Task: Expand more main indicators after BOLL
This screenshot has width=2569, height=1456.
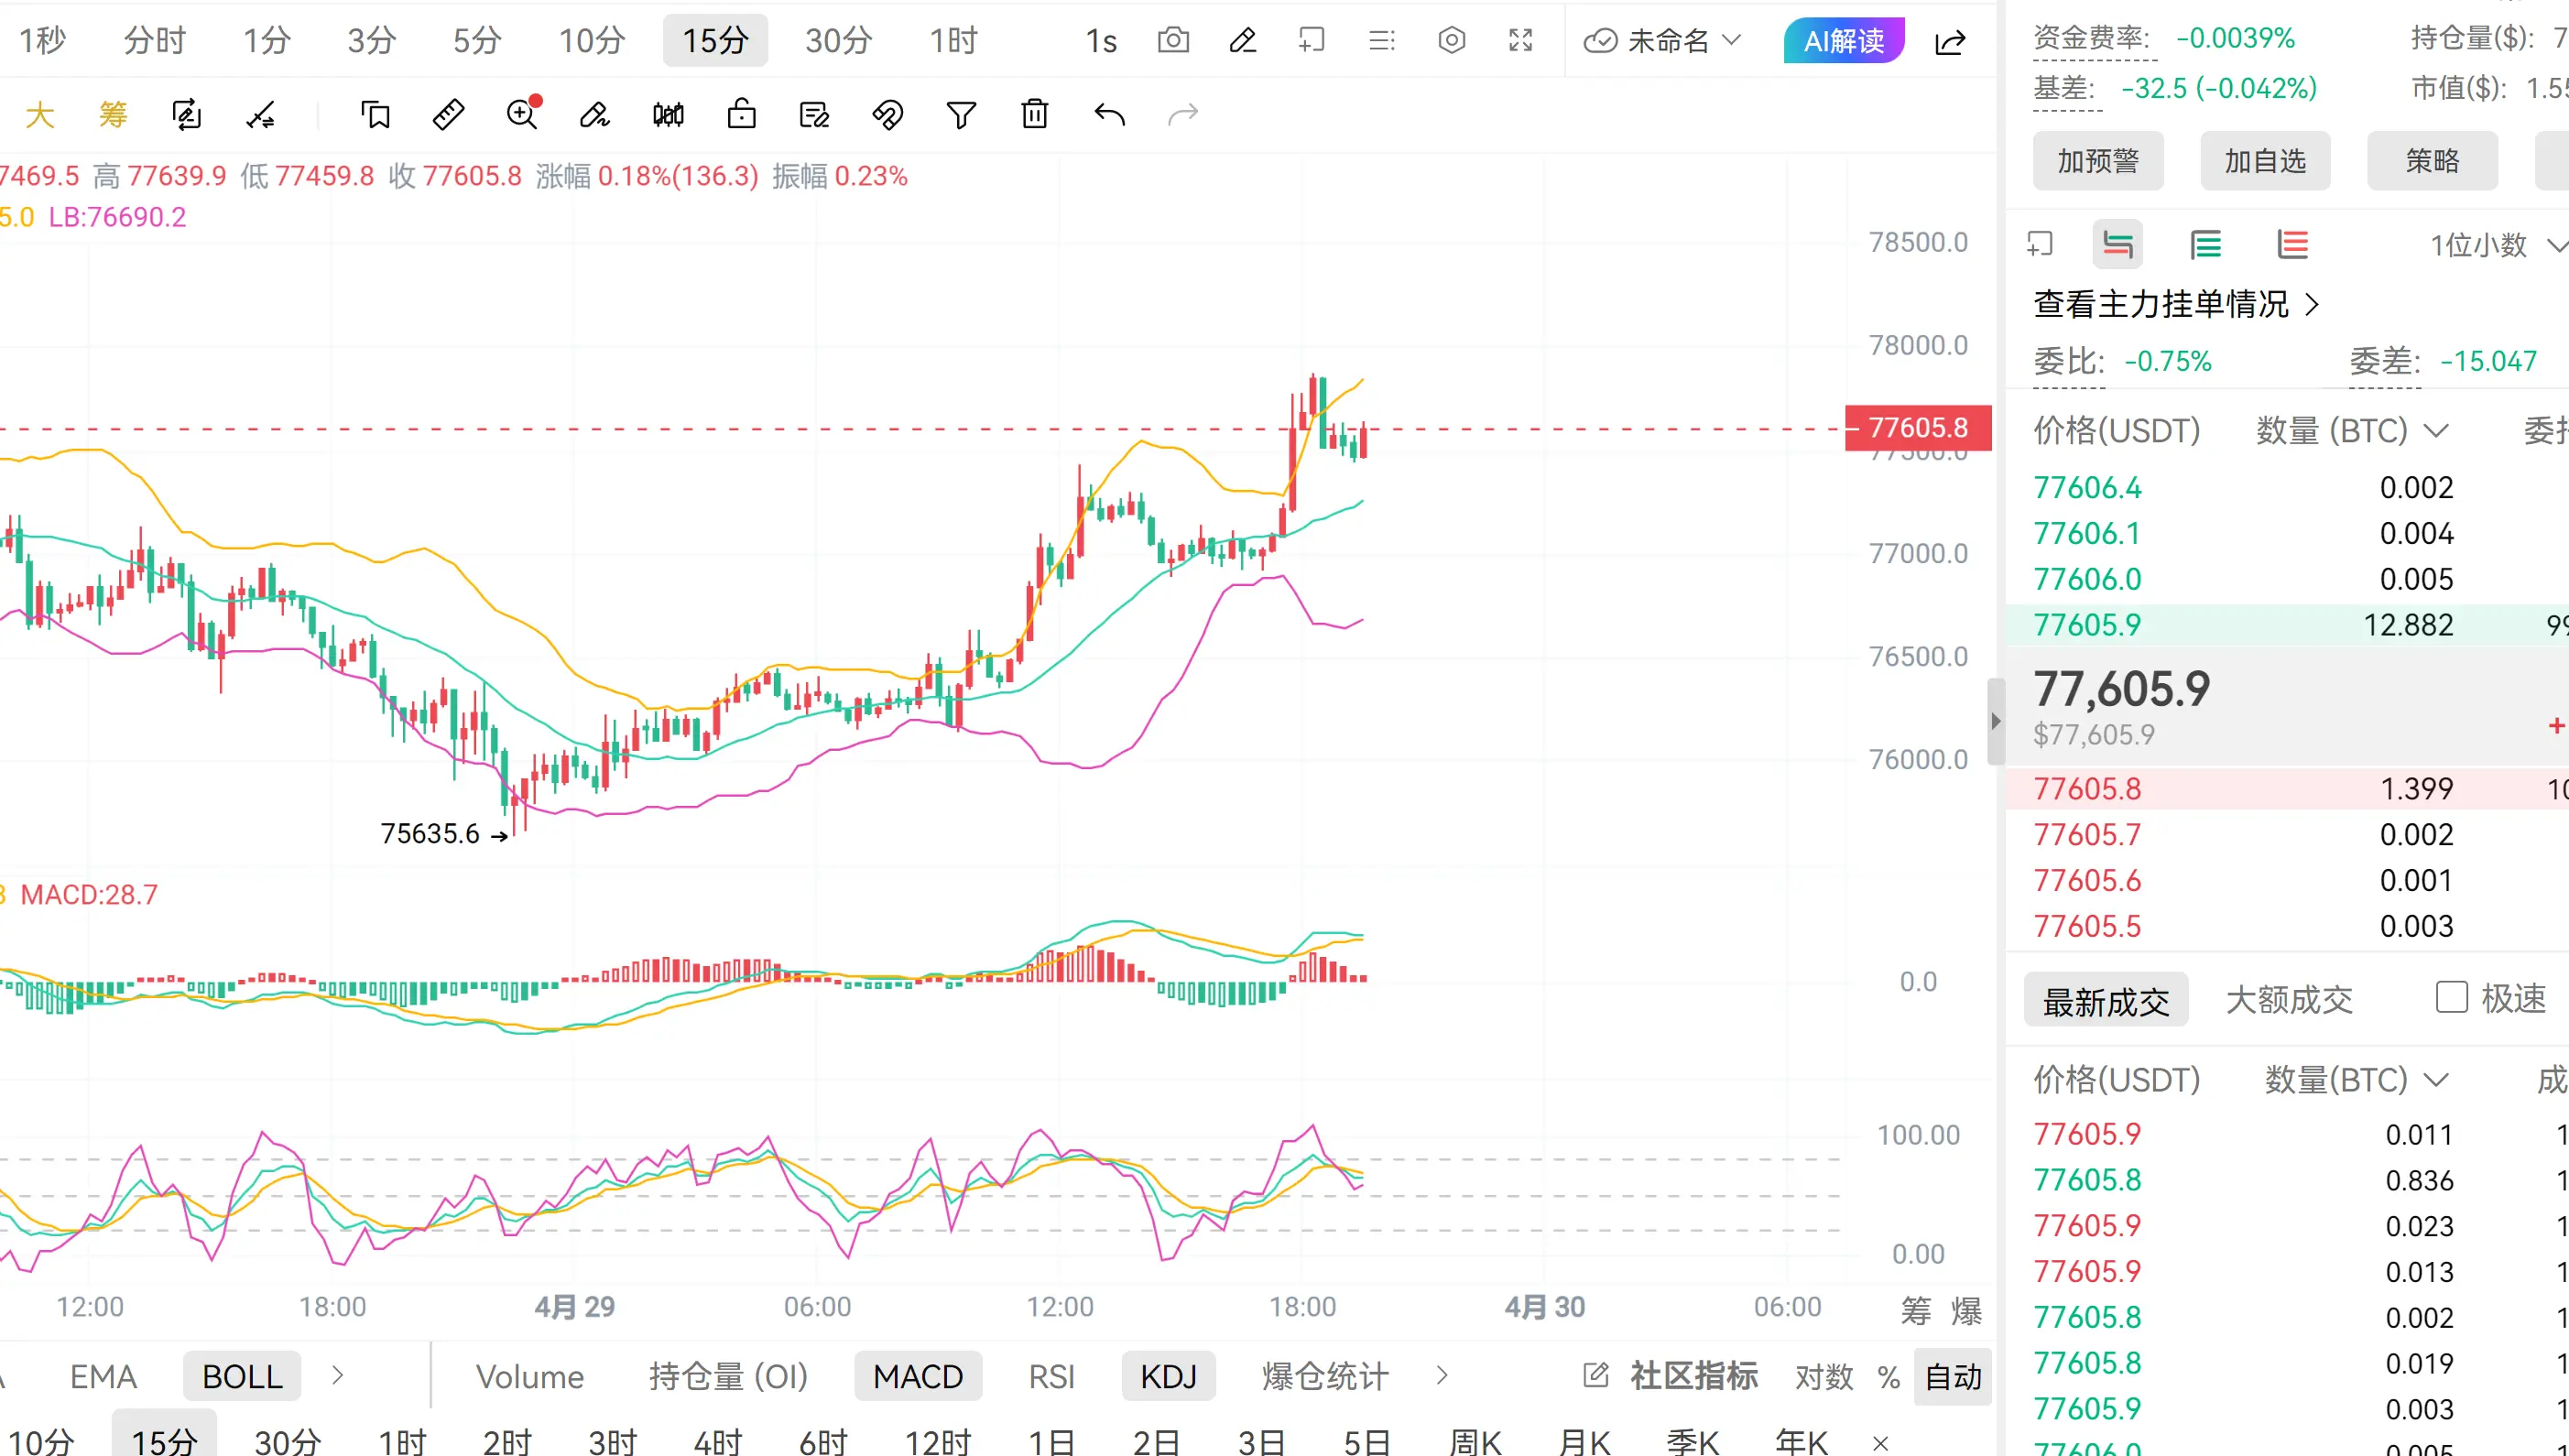Action: click(338, 1376)
